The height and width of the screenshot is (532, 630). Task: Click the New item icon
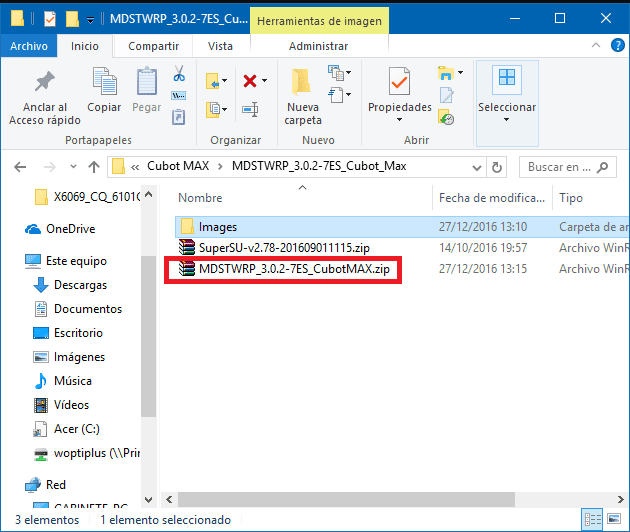point(336,73)
